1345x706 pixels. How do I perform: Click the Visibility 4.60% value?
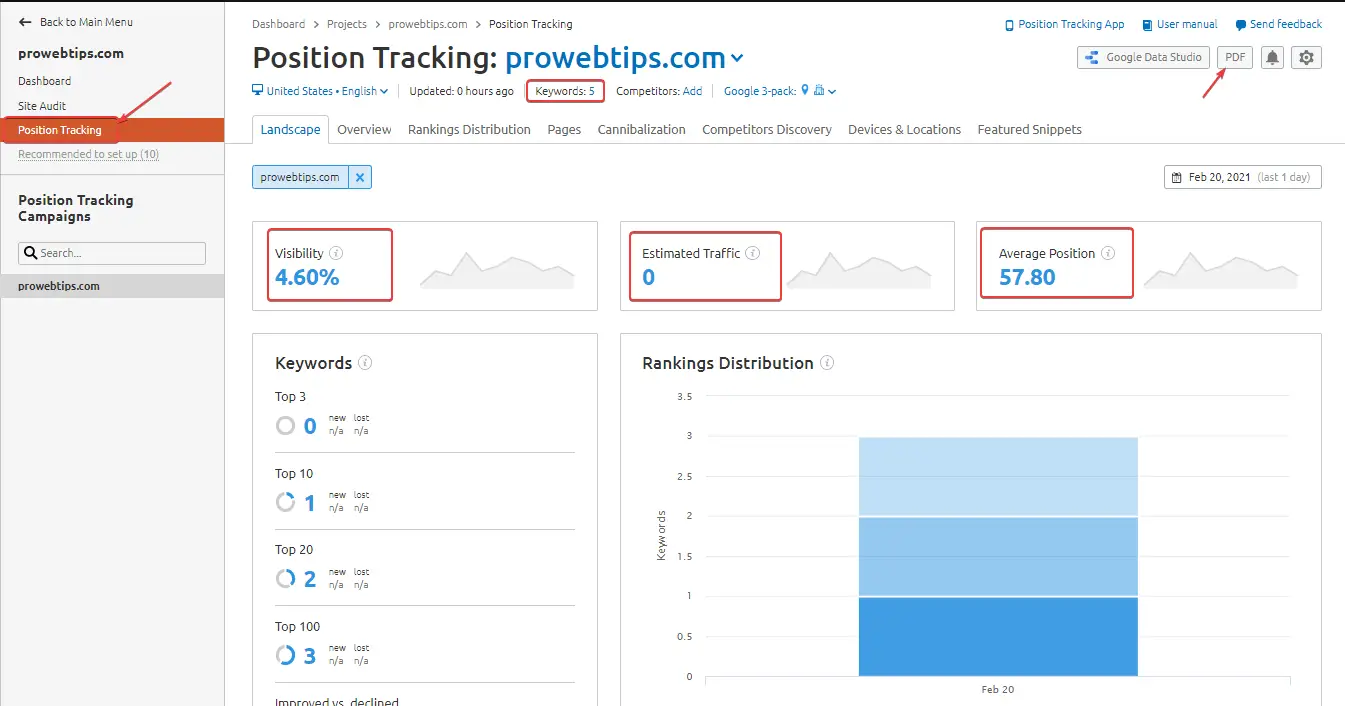point(307,277)
